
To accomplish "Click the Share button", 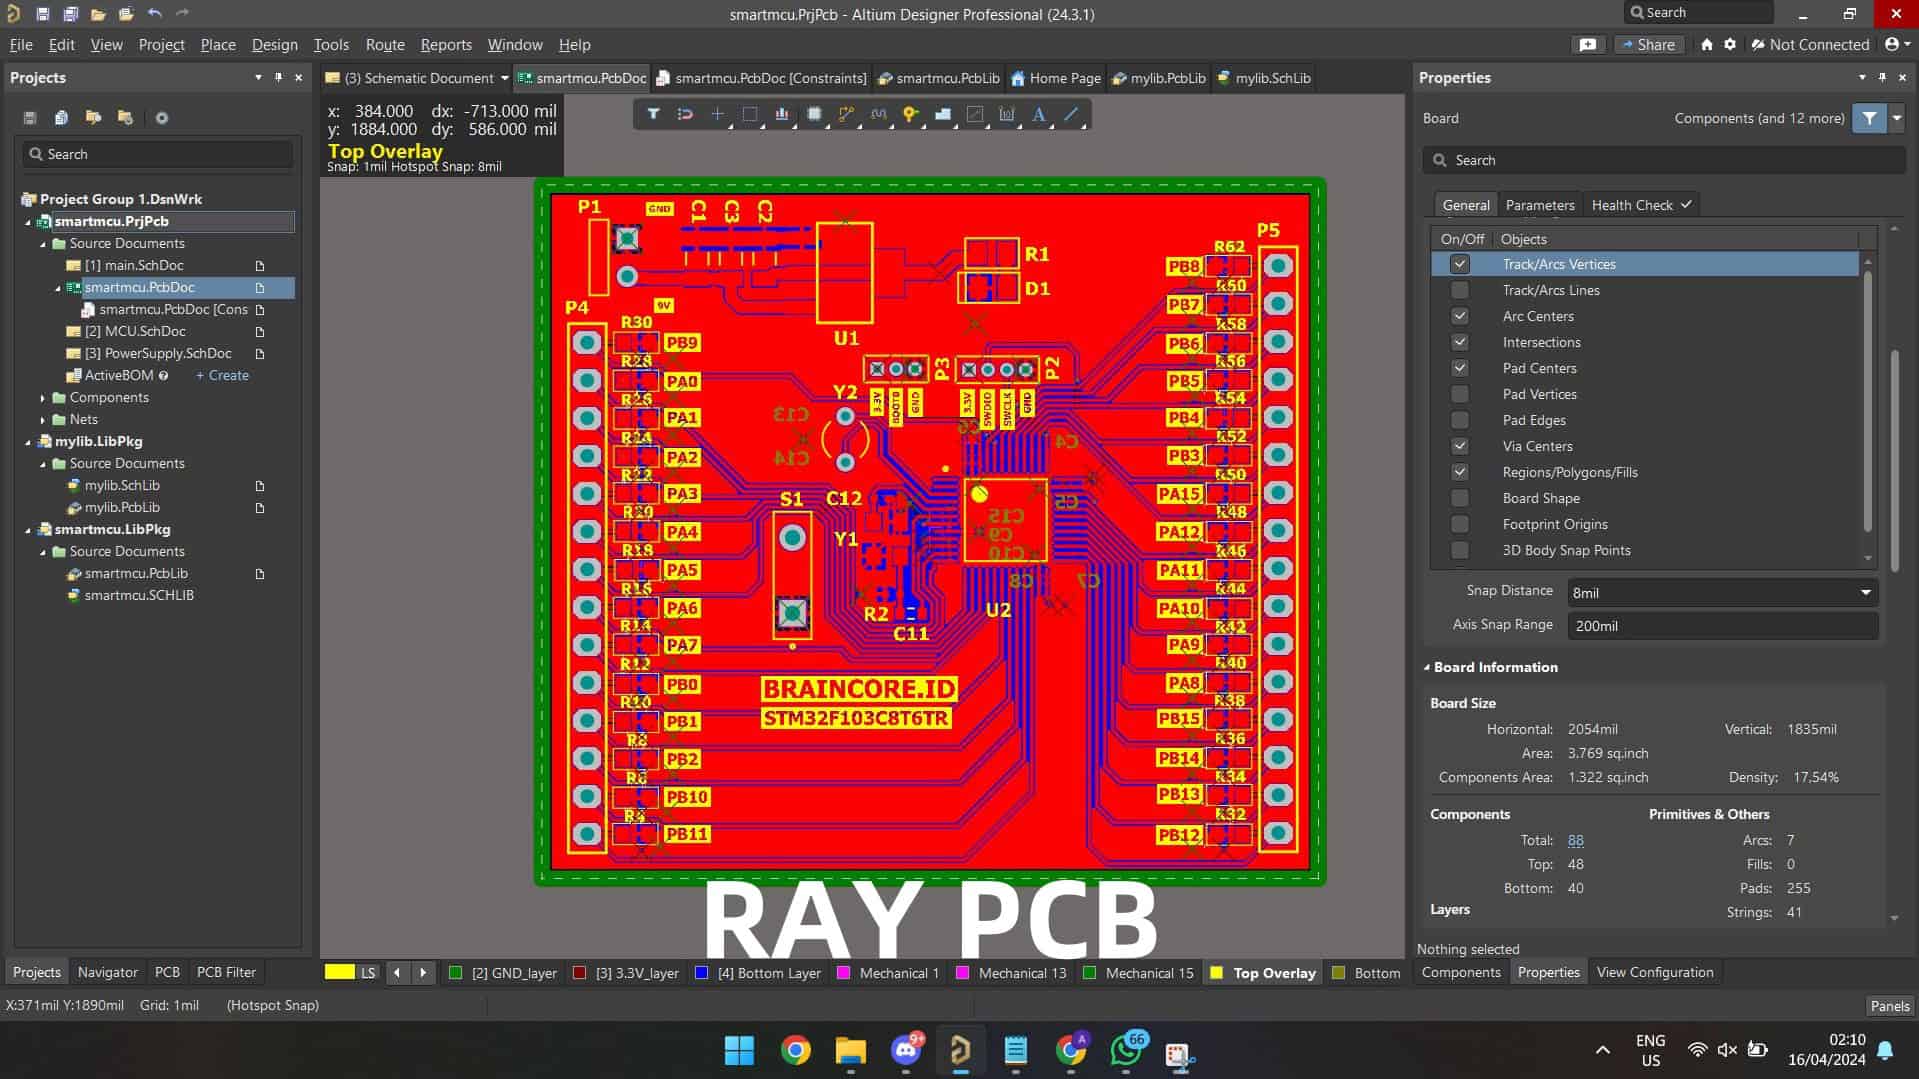I will [x=1647, y=45].
